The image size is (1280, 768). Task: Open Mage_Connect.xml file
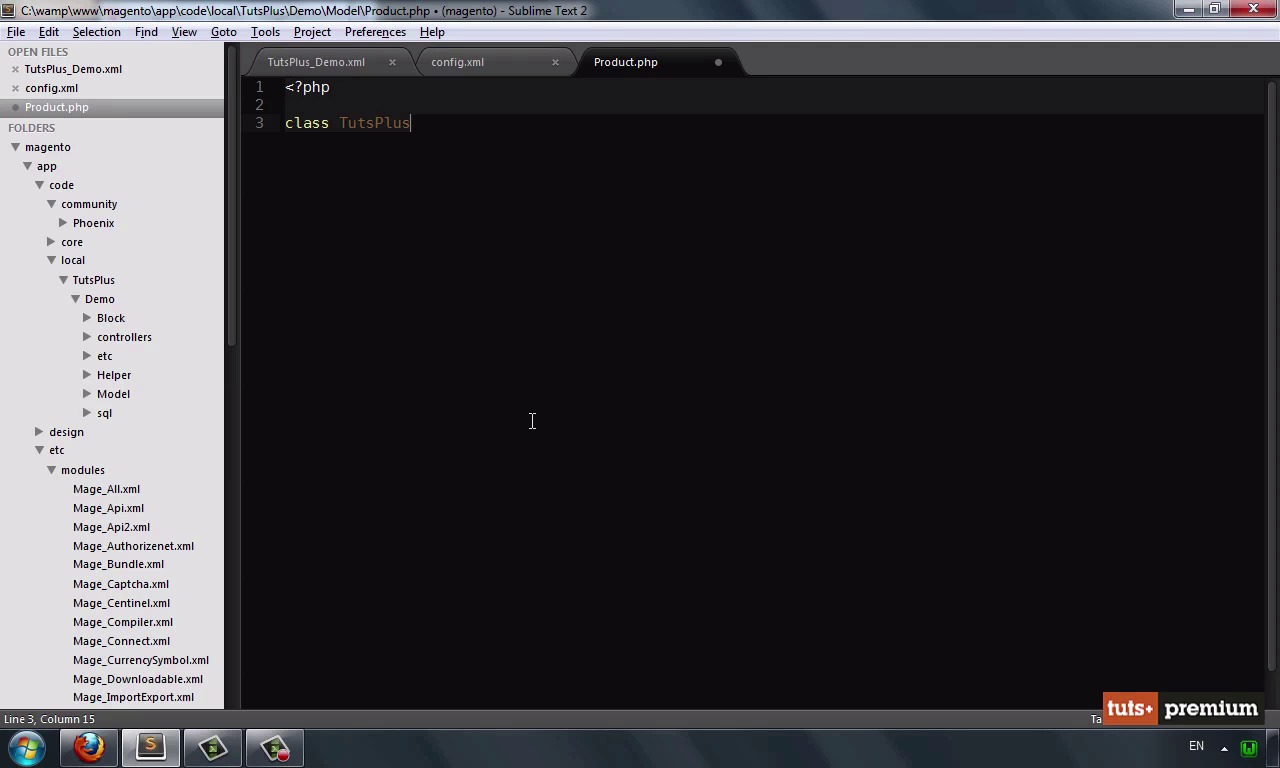(121, 641)
